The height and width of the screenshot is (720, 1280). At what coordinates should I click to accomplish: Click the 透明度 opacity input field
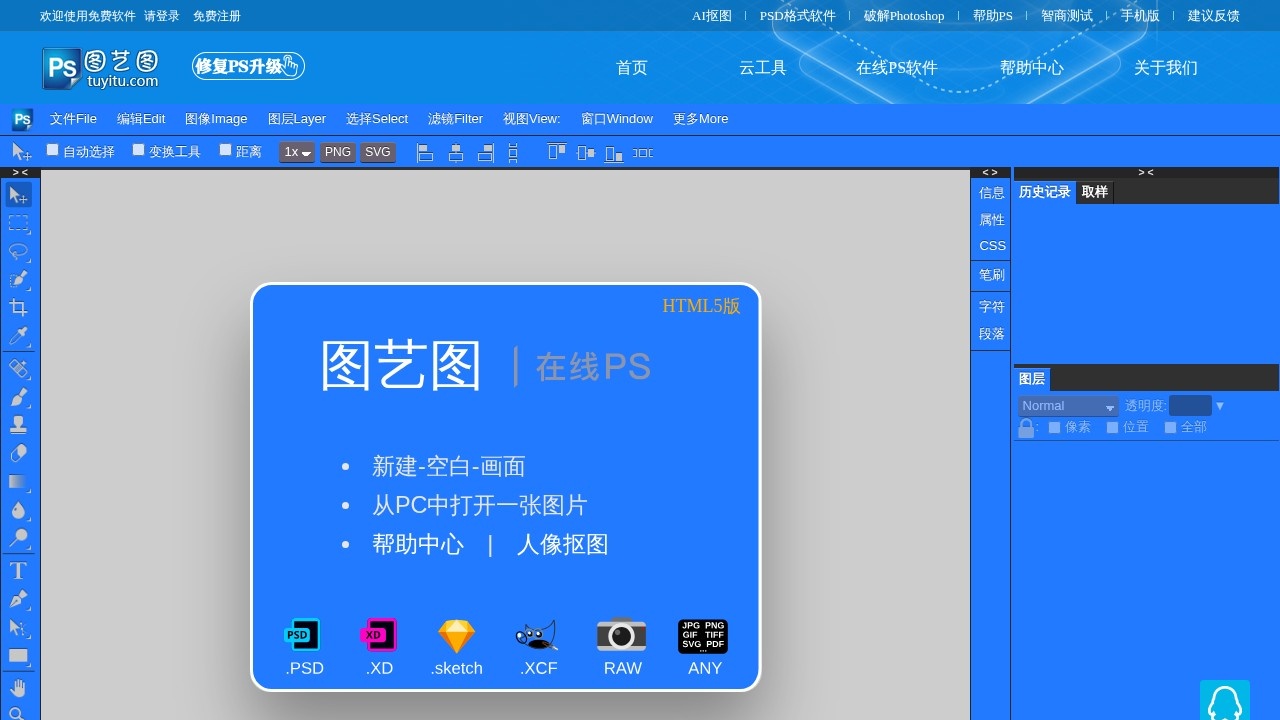pos(1190,406)
